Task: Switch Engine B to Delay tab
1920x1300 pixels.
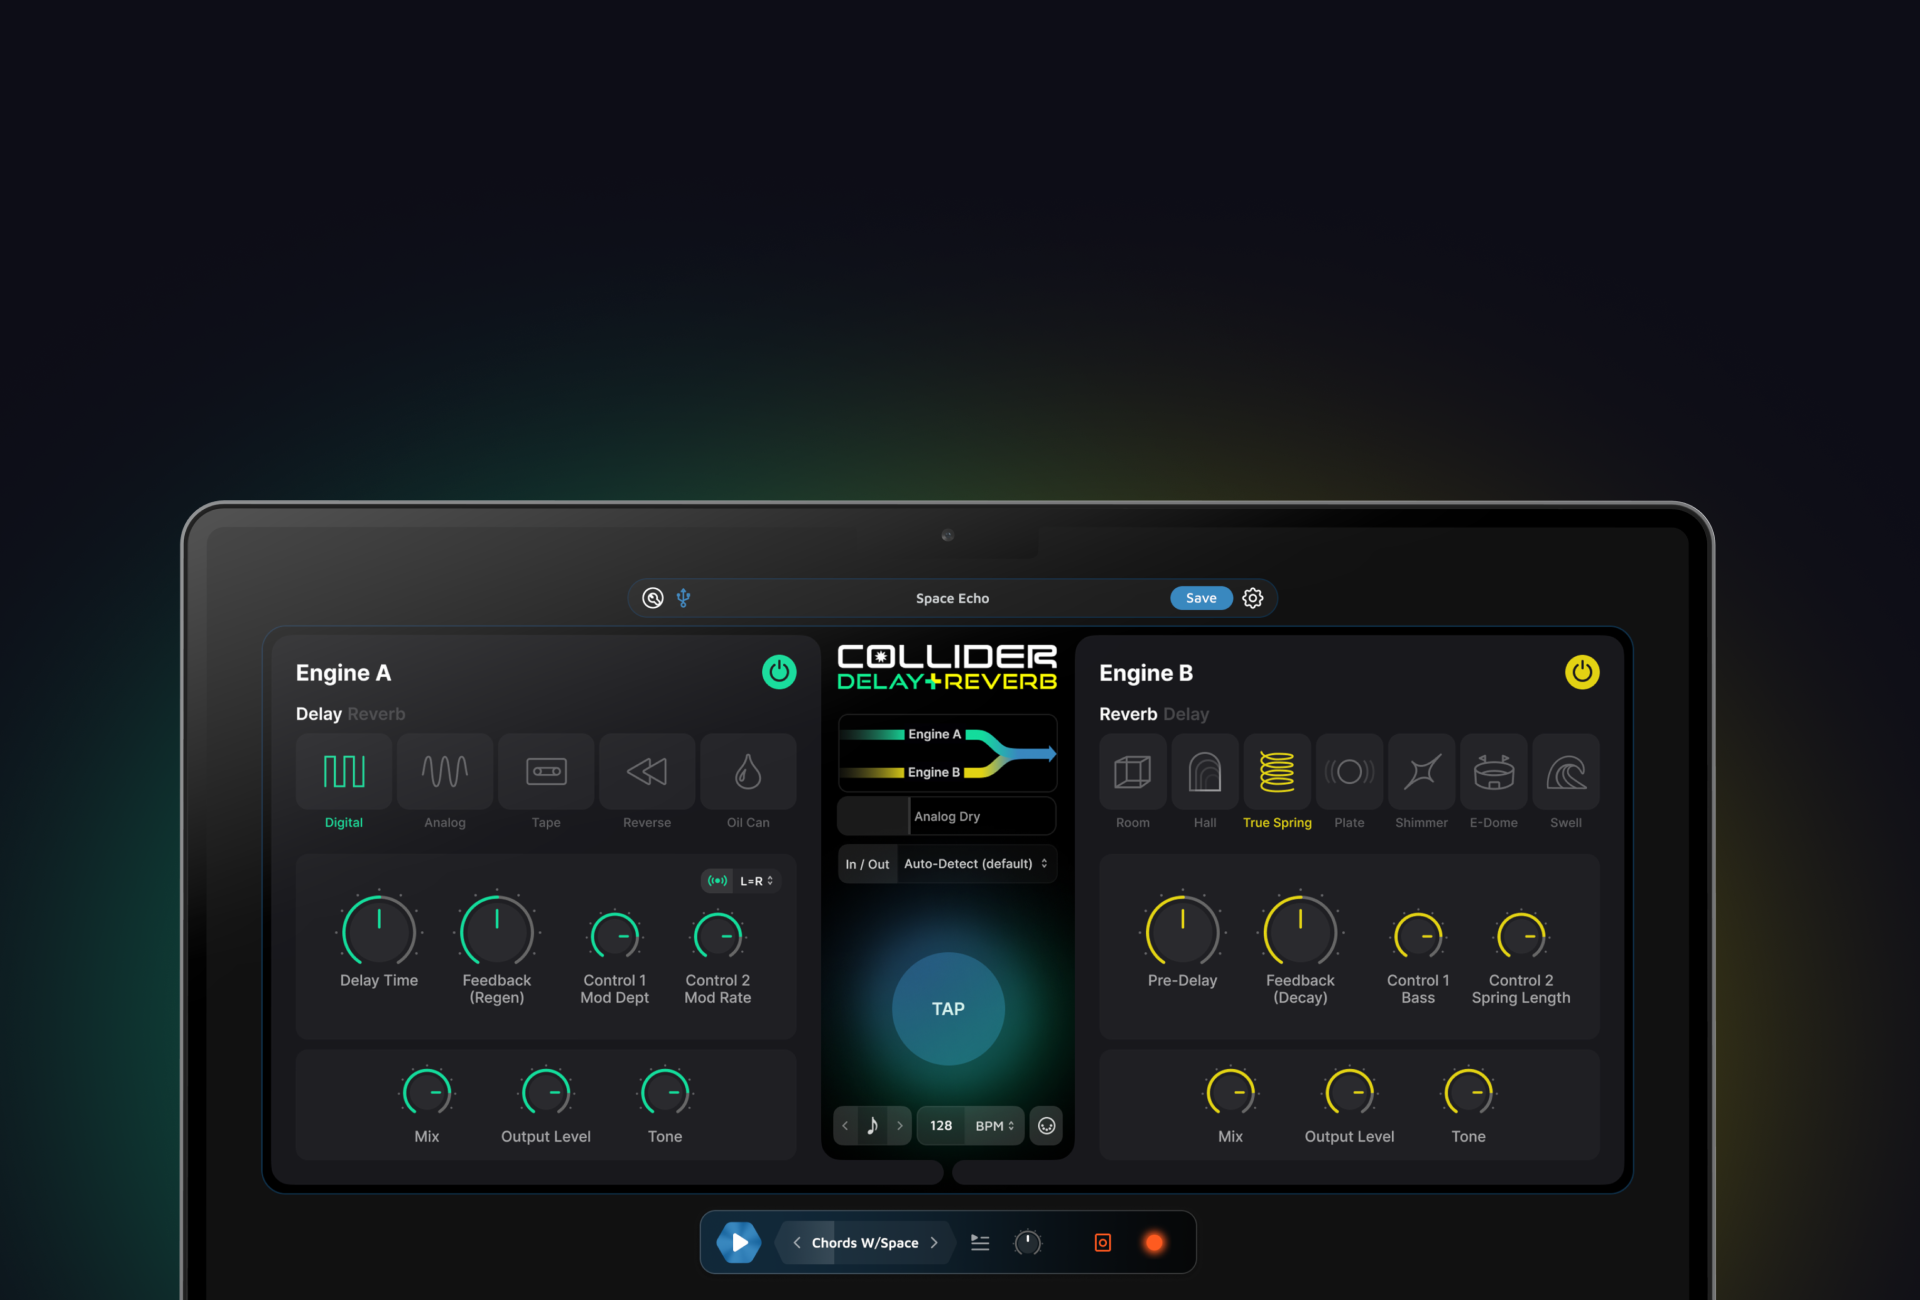Action: [1186, 714]
